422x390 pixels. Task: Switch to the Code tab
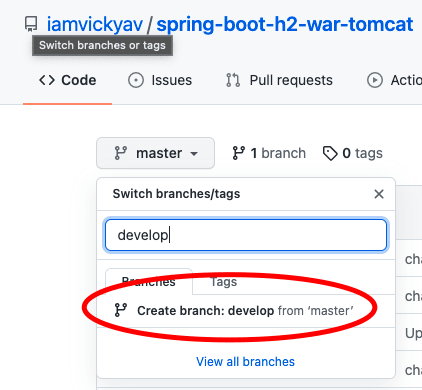coord(67,80)
